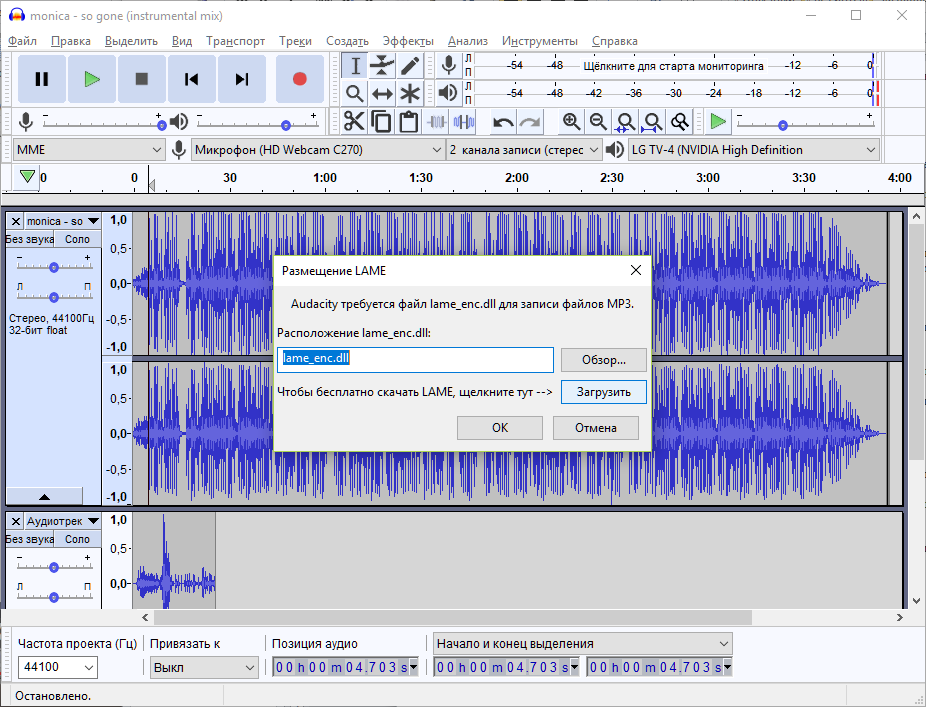Click the Copy icon in edit toolbar
Screen dimensions: 926x707
(x=382, y=122)
